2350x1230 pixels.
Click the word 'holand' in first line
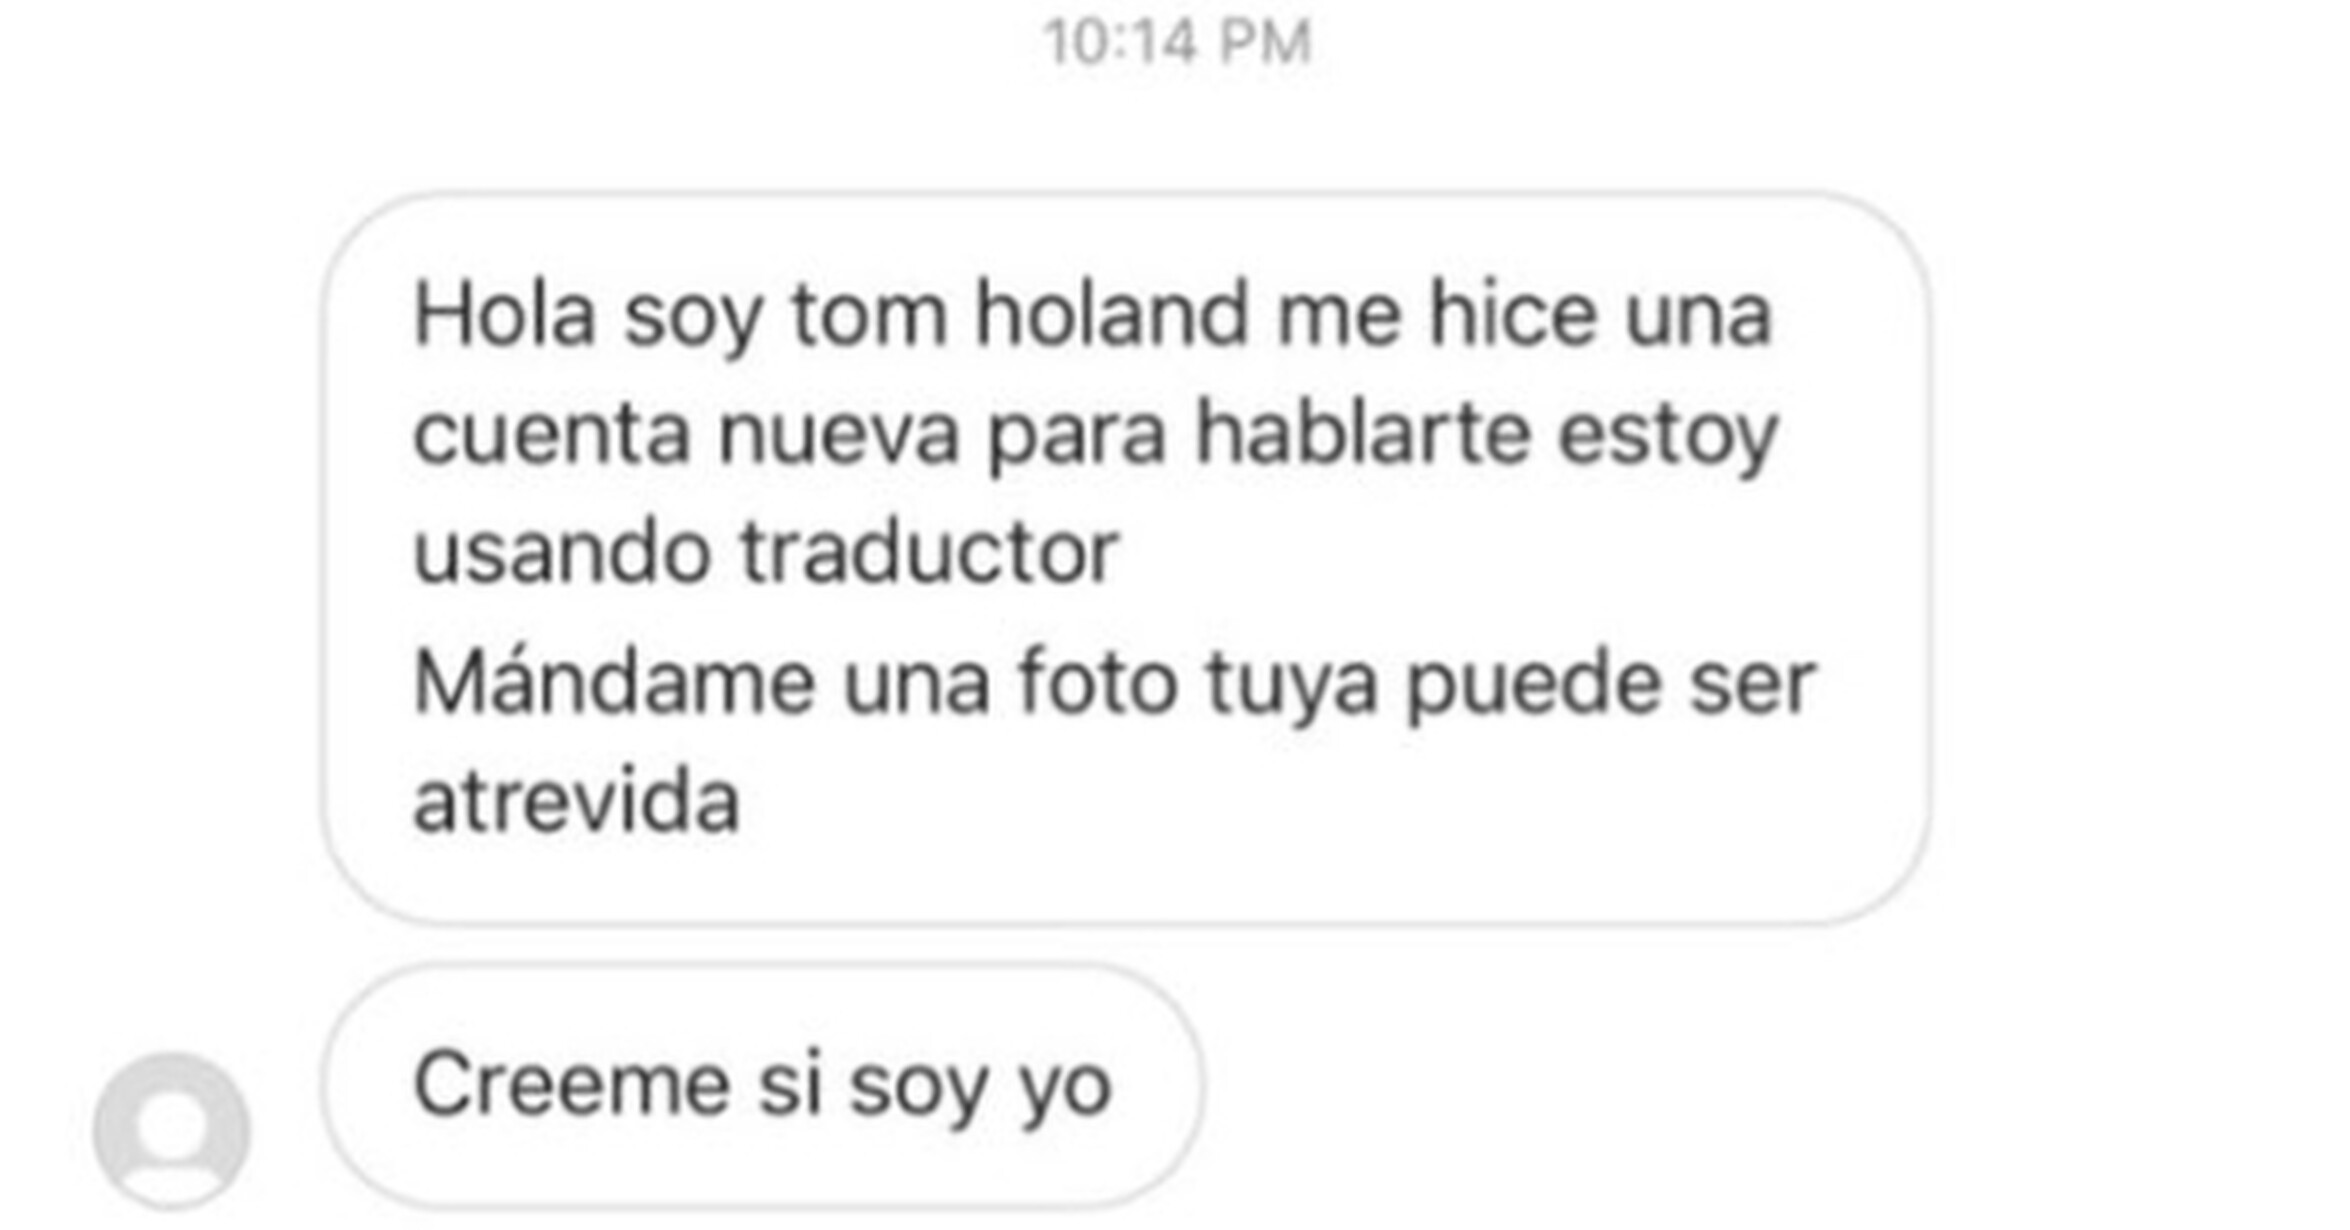(1112, 314)
